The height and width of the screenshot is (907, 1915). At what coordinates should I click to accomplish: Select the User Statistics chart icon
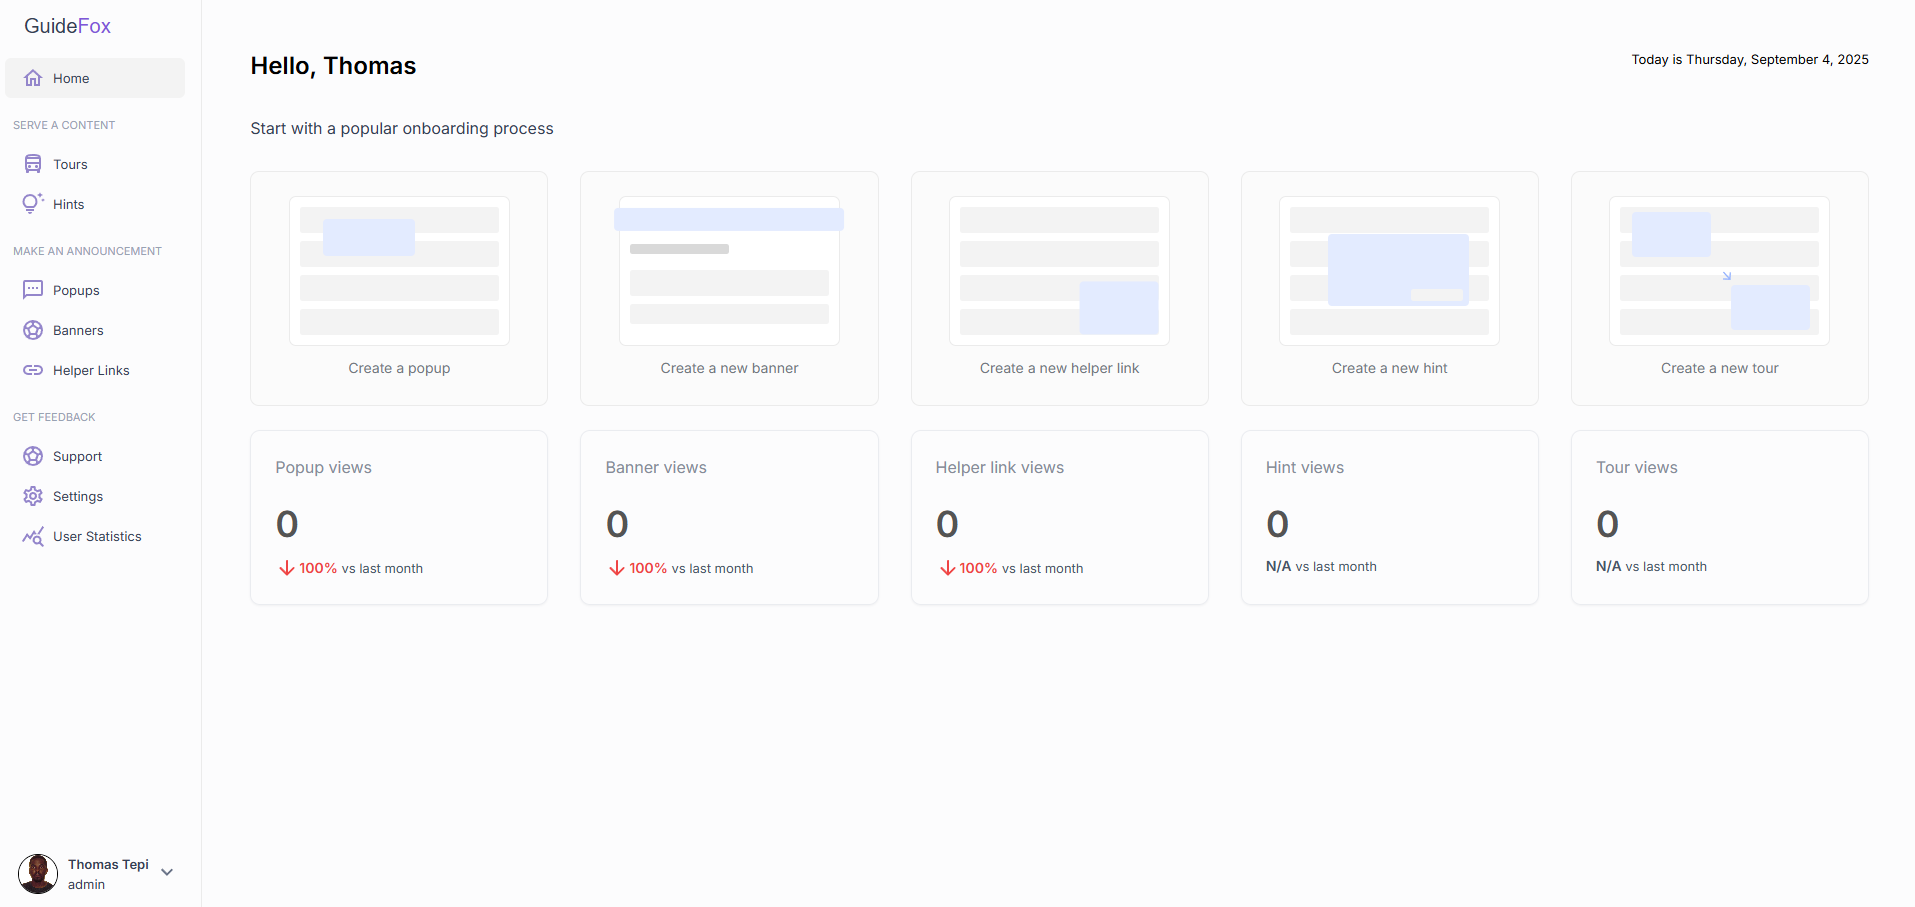(33, 536)
